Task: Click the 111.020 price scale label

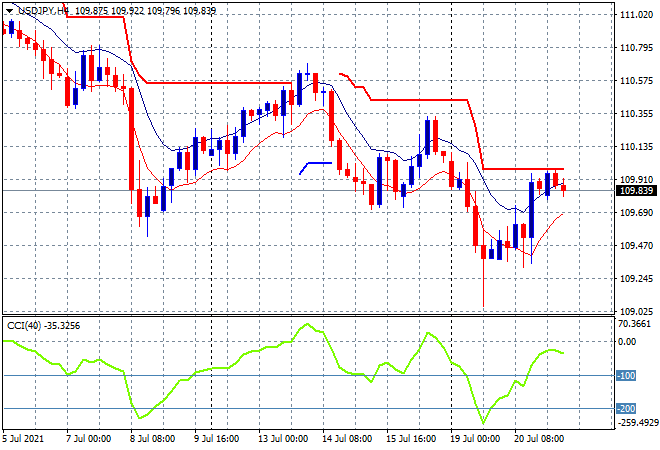Action: tap(636, 15)
